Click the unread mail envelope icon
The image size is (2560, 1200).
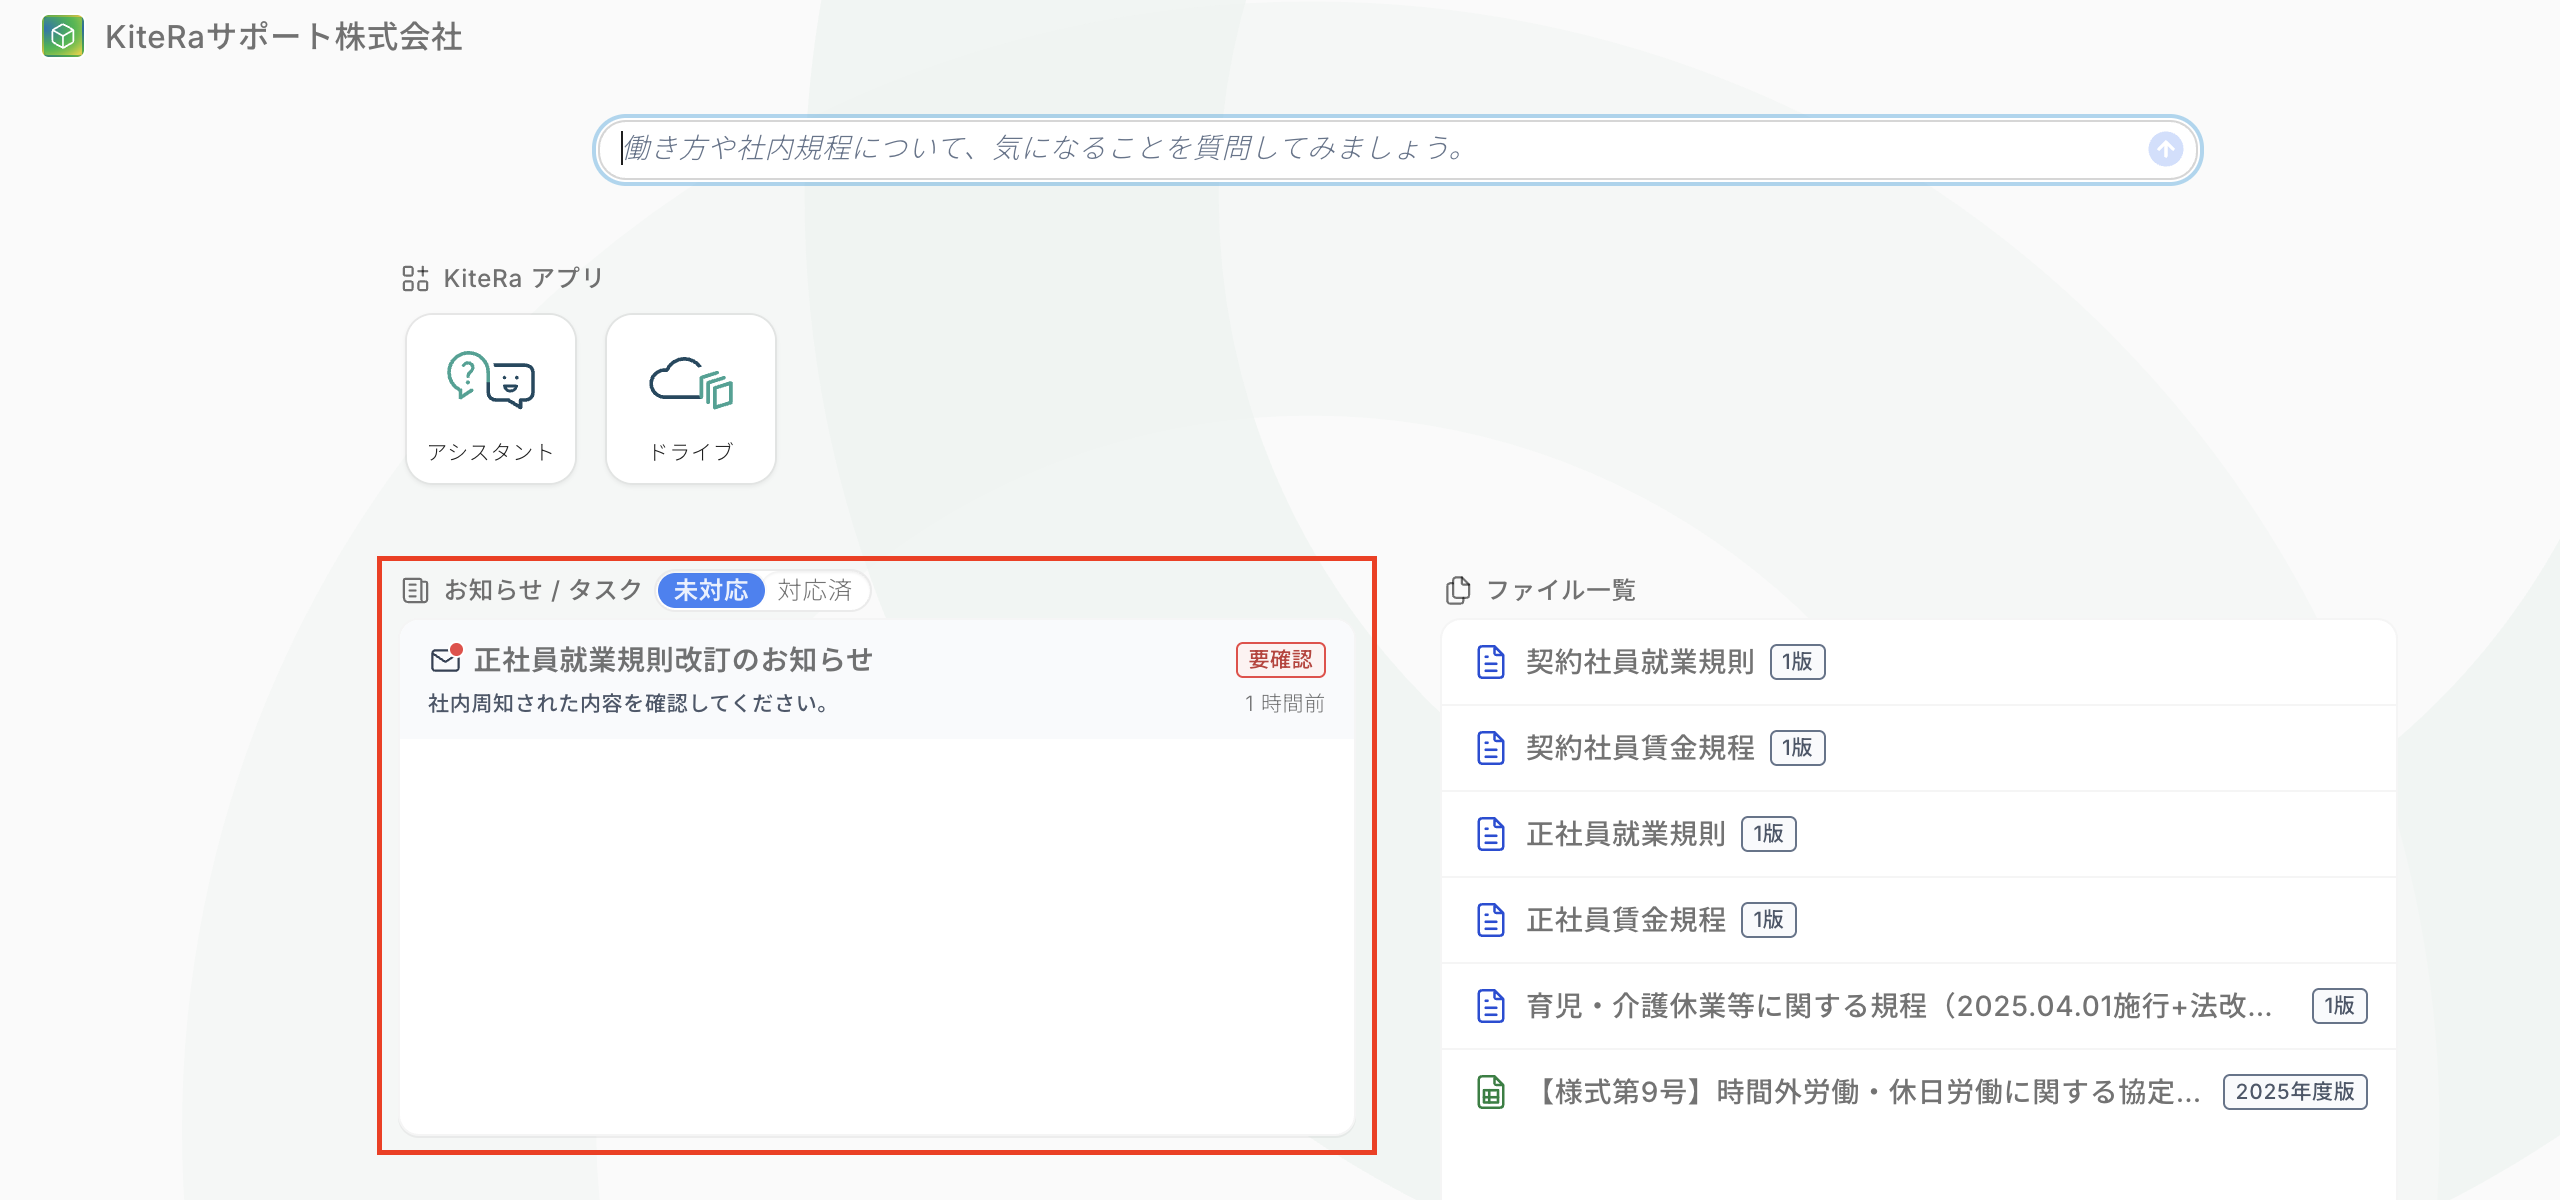tap(446, 659)
